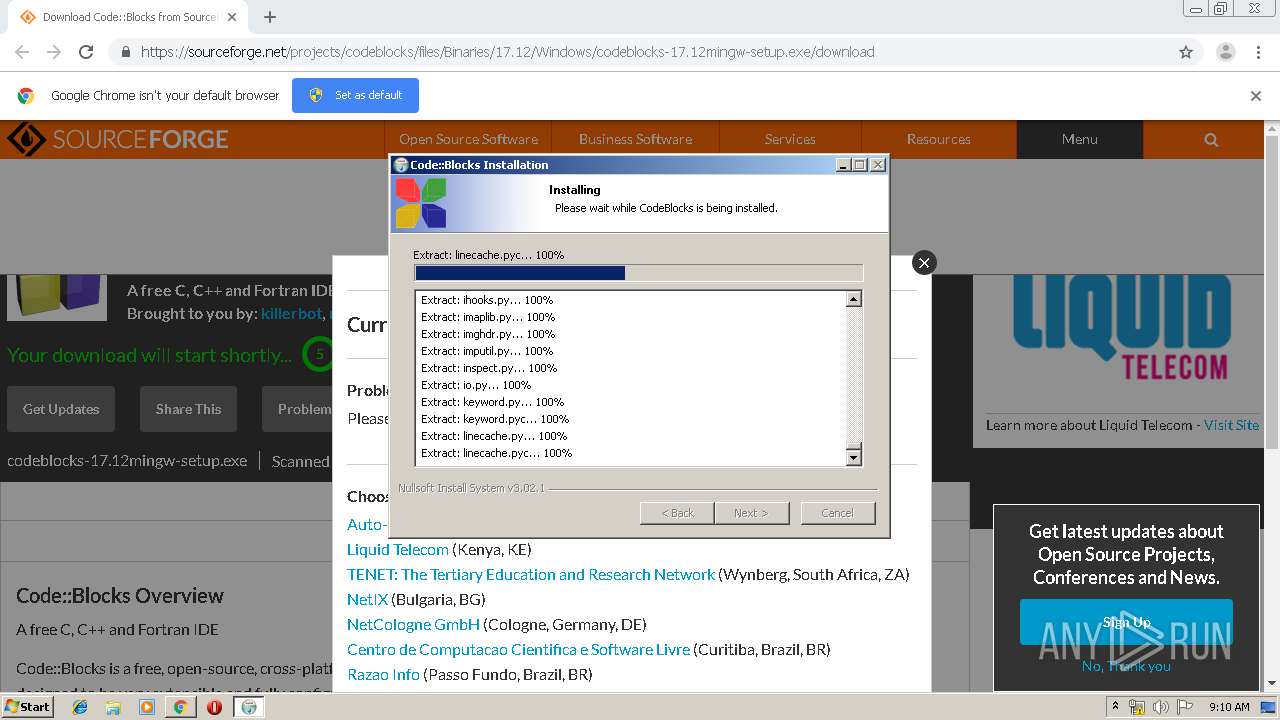Close the Download Code::Blocks tab
The height and width of the screenshot is (720, 1280).
(232, 17)
